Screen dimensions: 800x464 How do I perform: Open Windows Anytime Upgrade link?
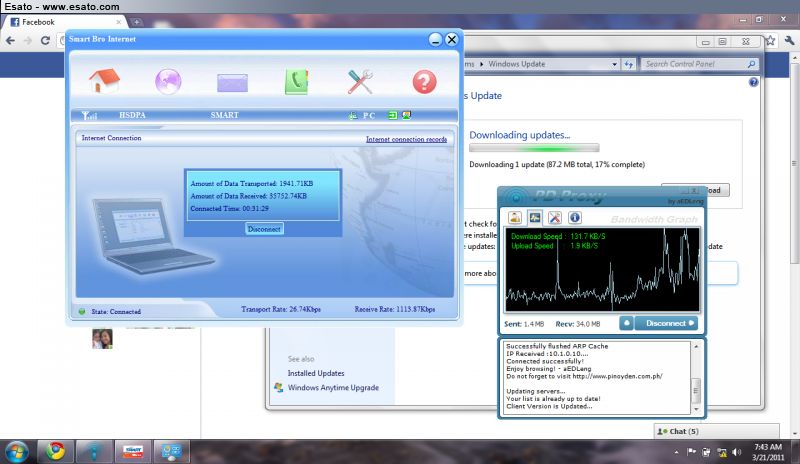tap(333, 387)
